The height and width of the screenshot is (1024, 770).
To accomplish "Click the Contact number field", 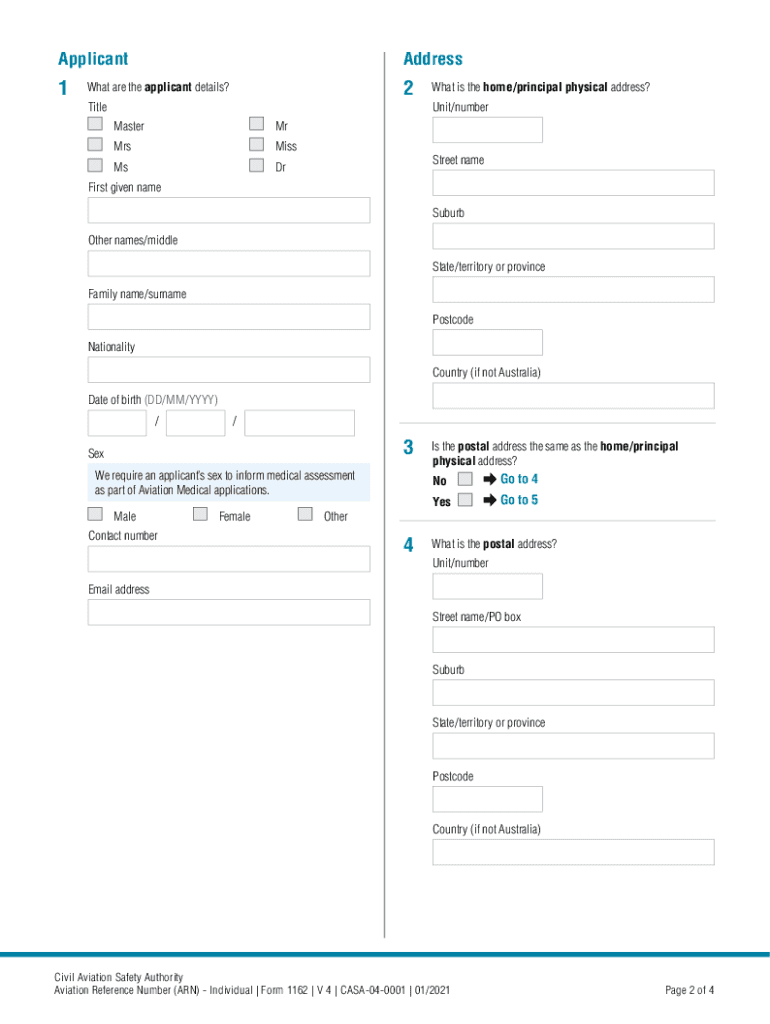I will 229,559.
